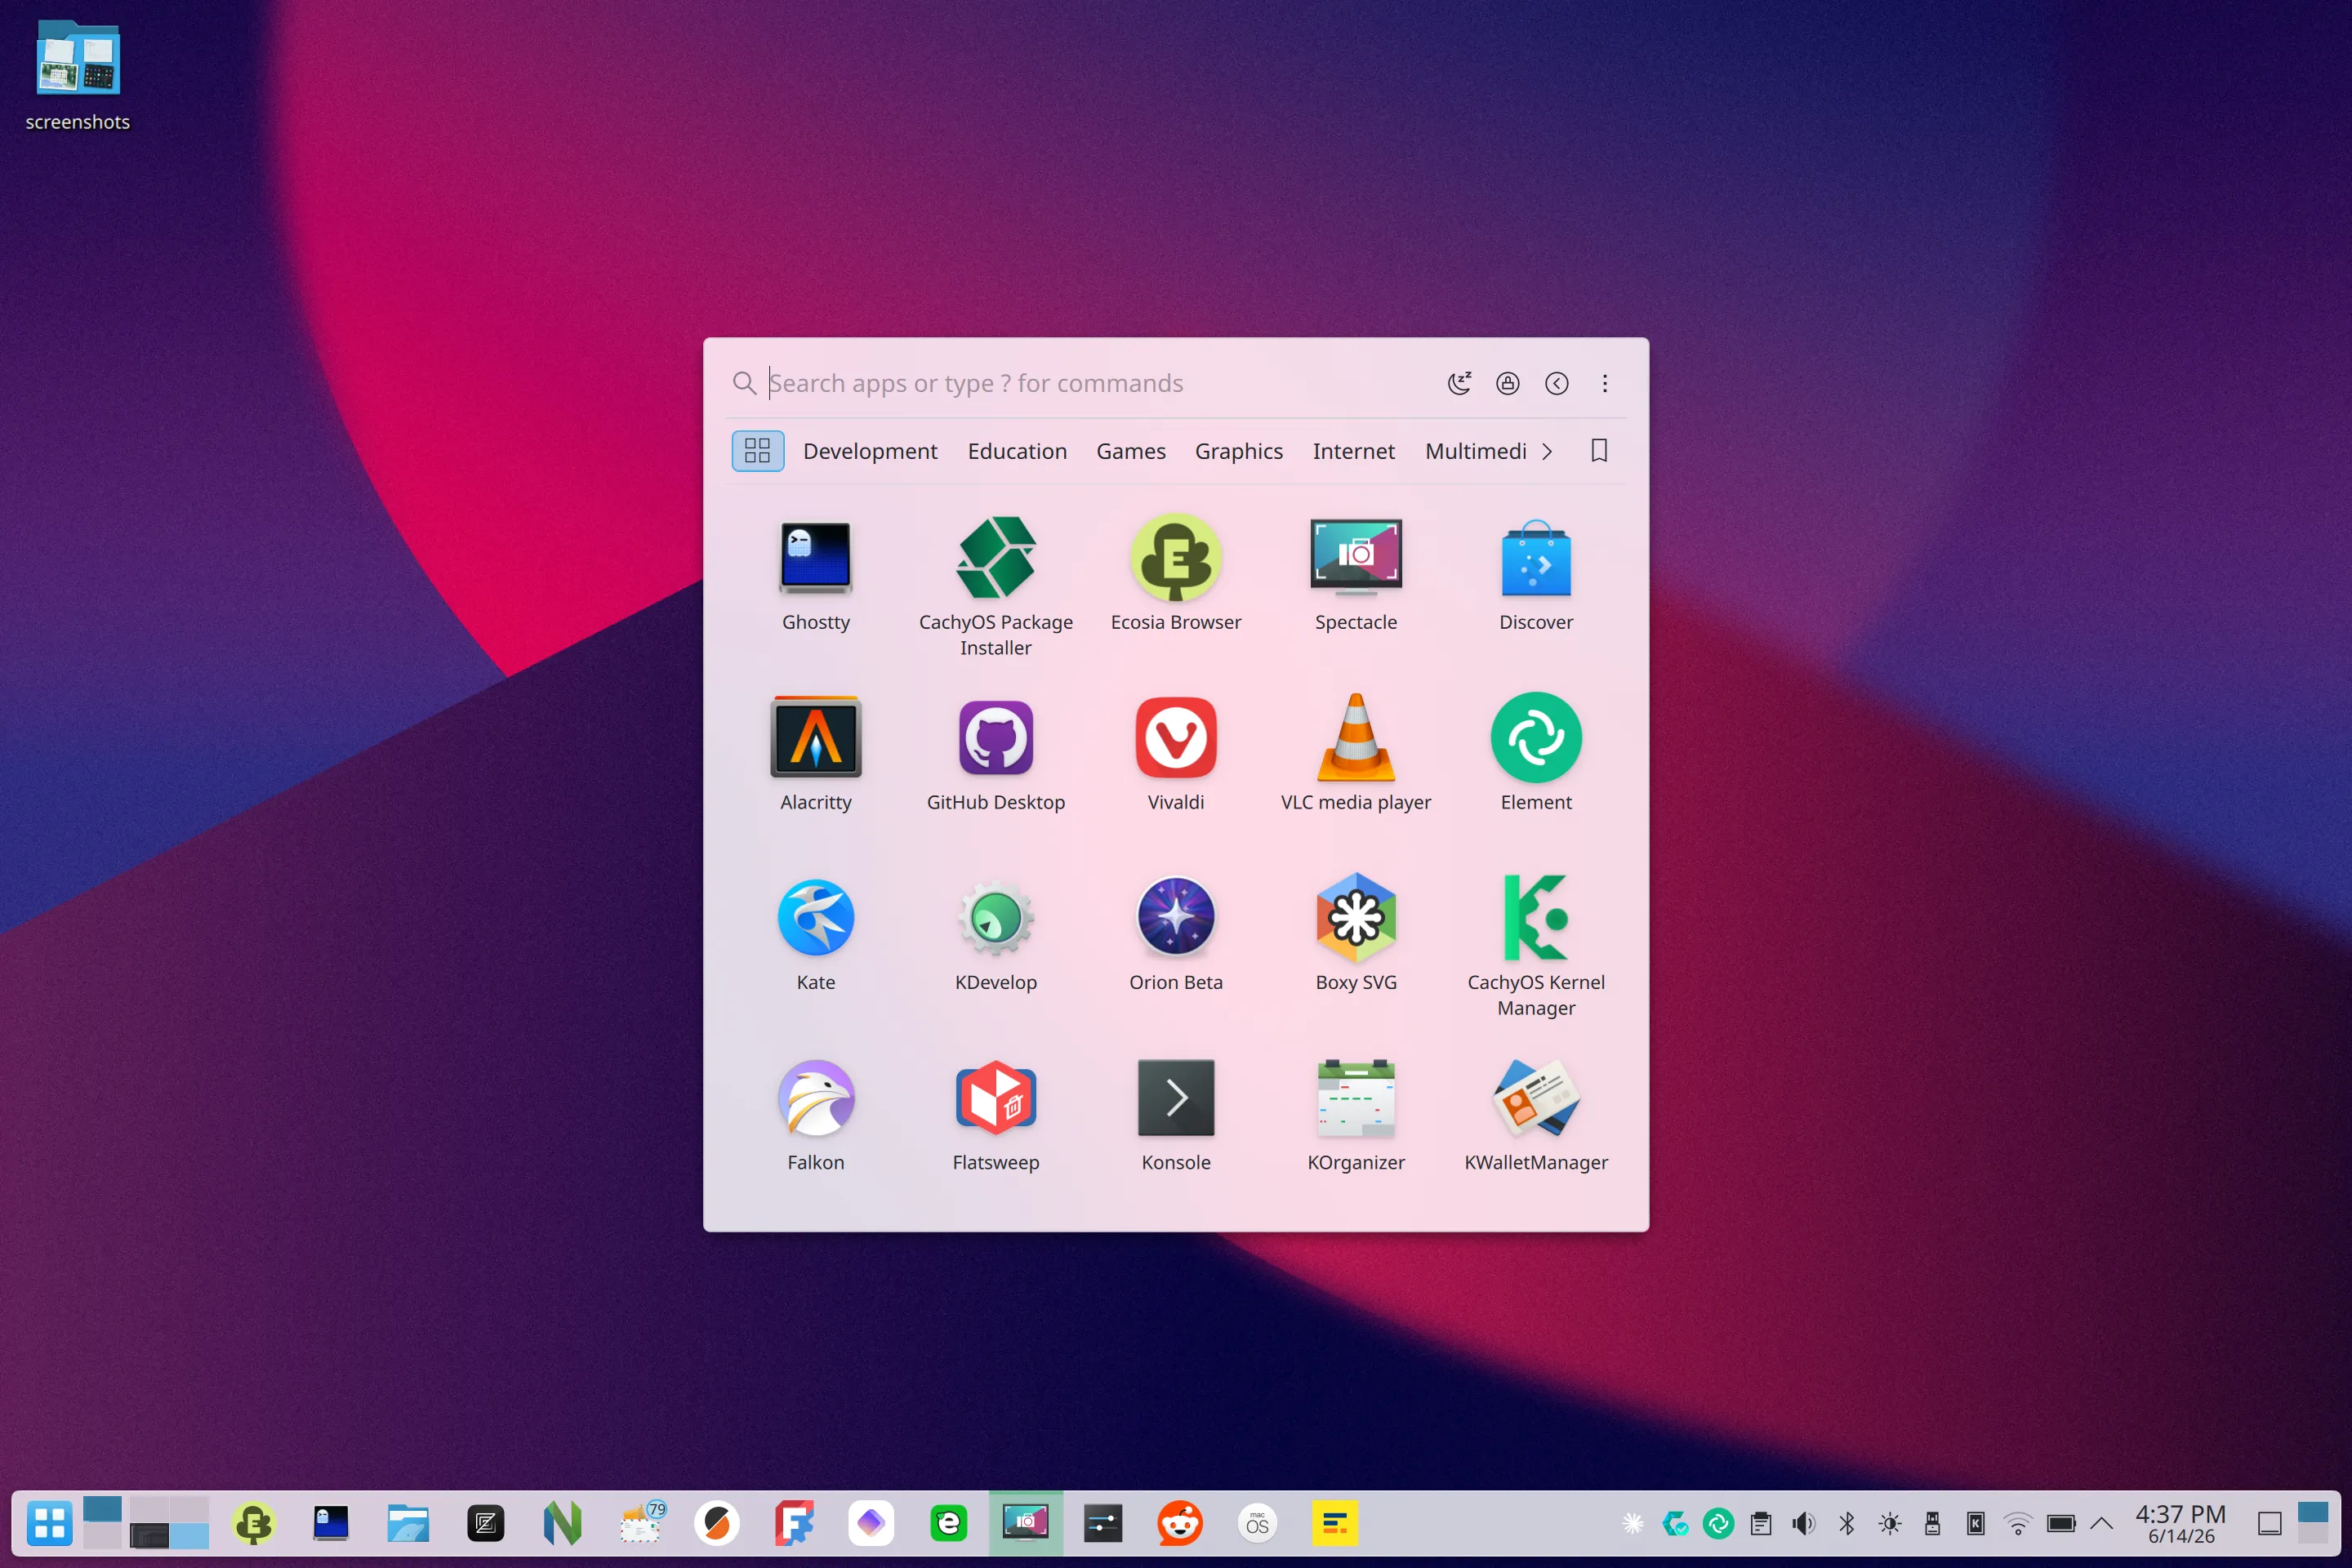Open the Wi-Fi networks tray icon
This screenshot has height=1568, width=2352.
tap(2017, 1523)
